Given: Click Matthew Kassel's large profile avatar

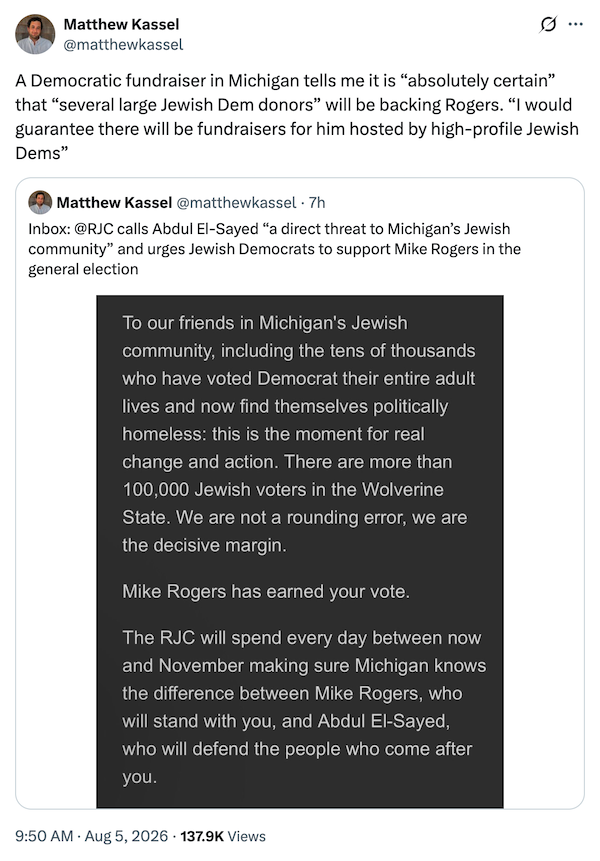Looking at the screenshot, I should 35,34.
